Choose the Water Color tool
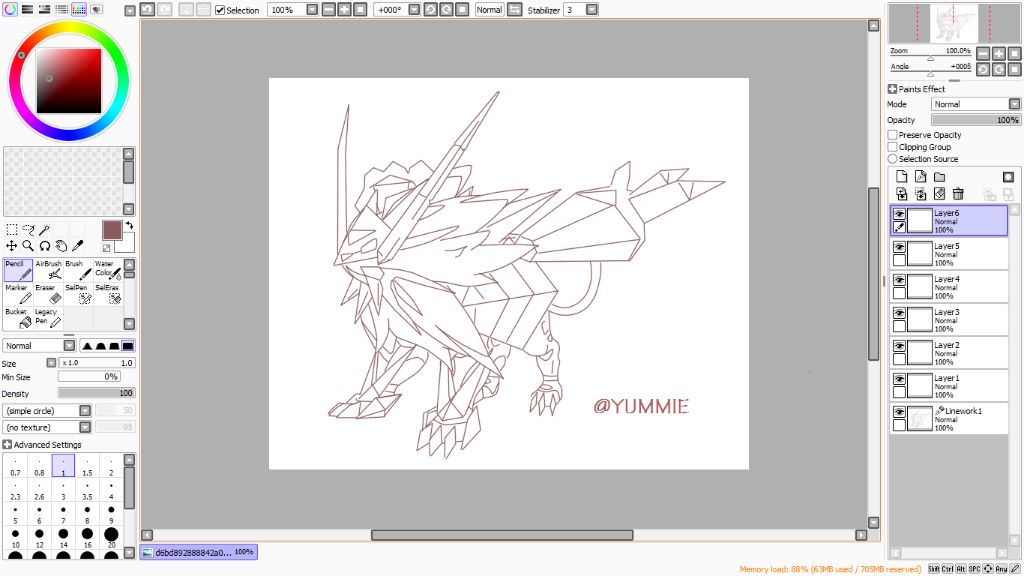Screen dimensions: 1024x576 click(108, 270)
